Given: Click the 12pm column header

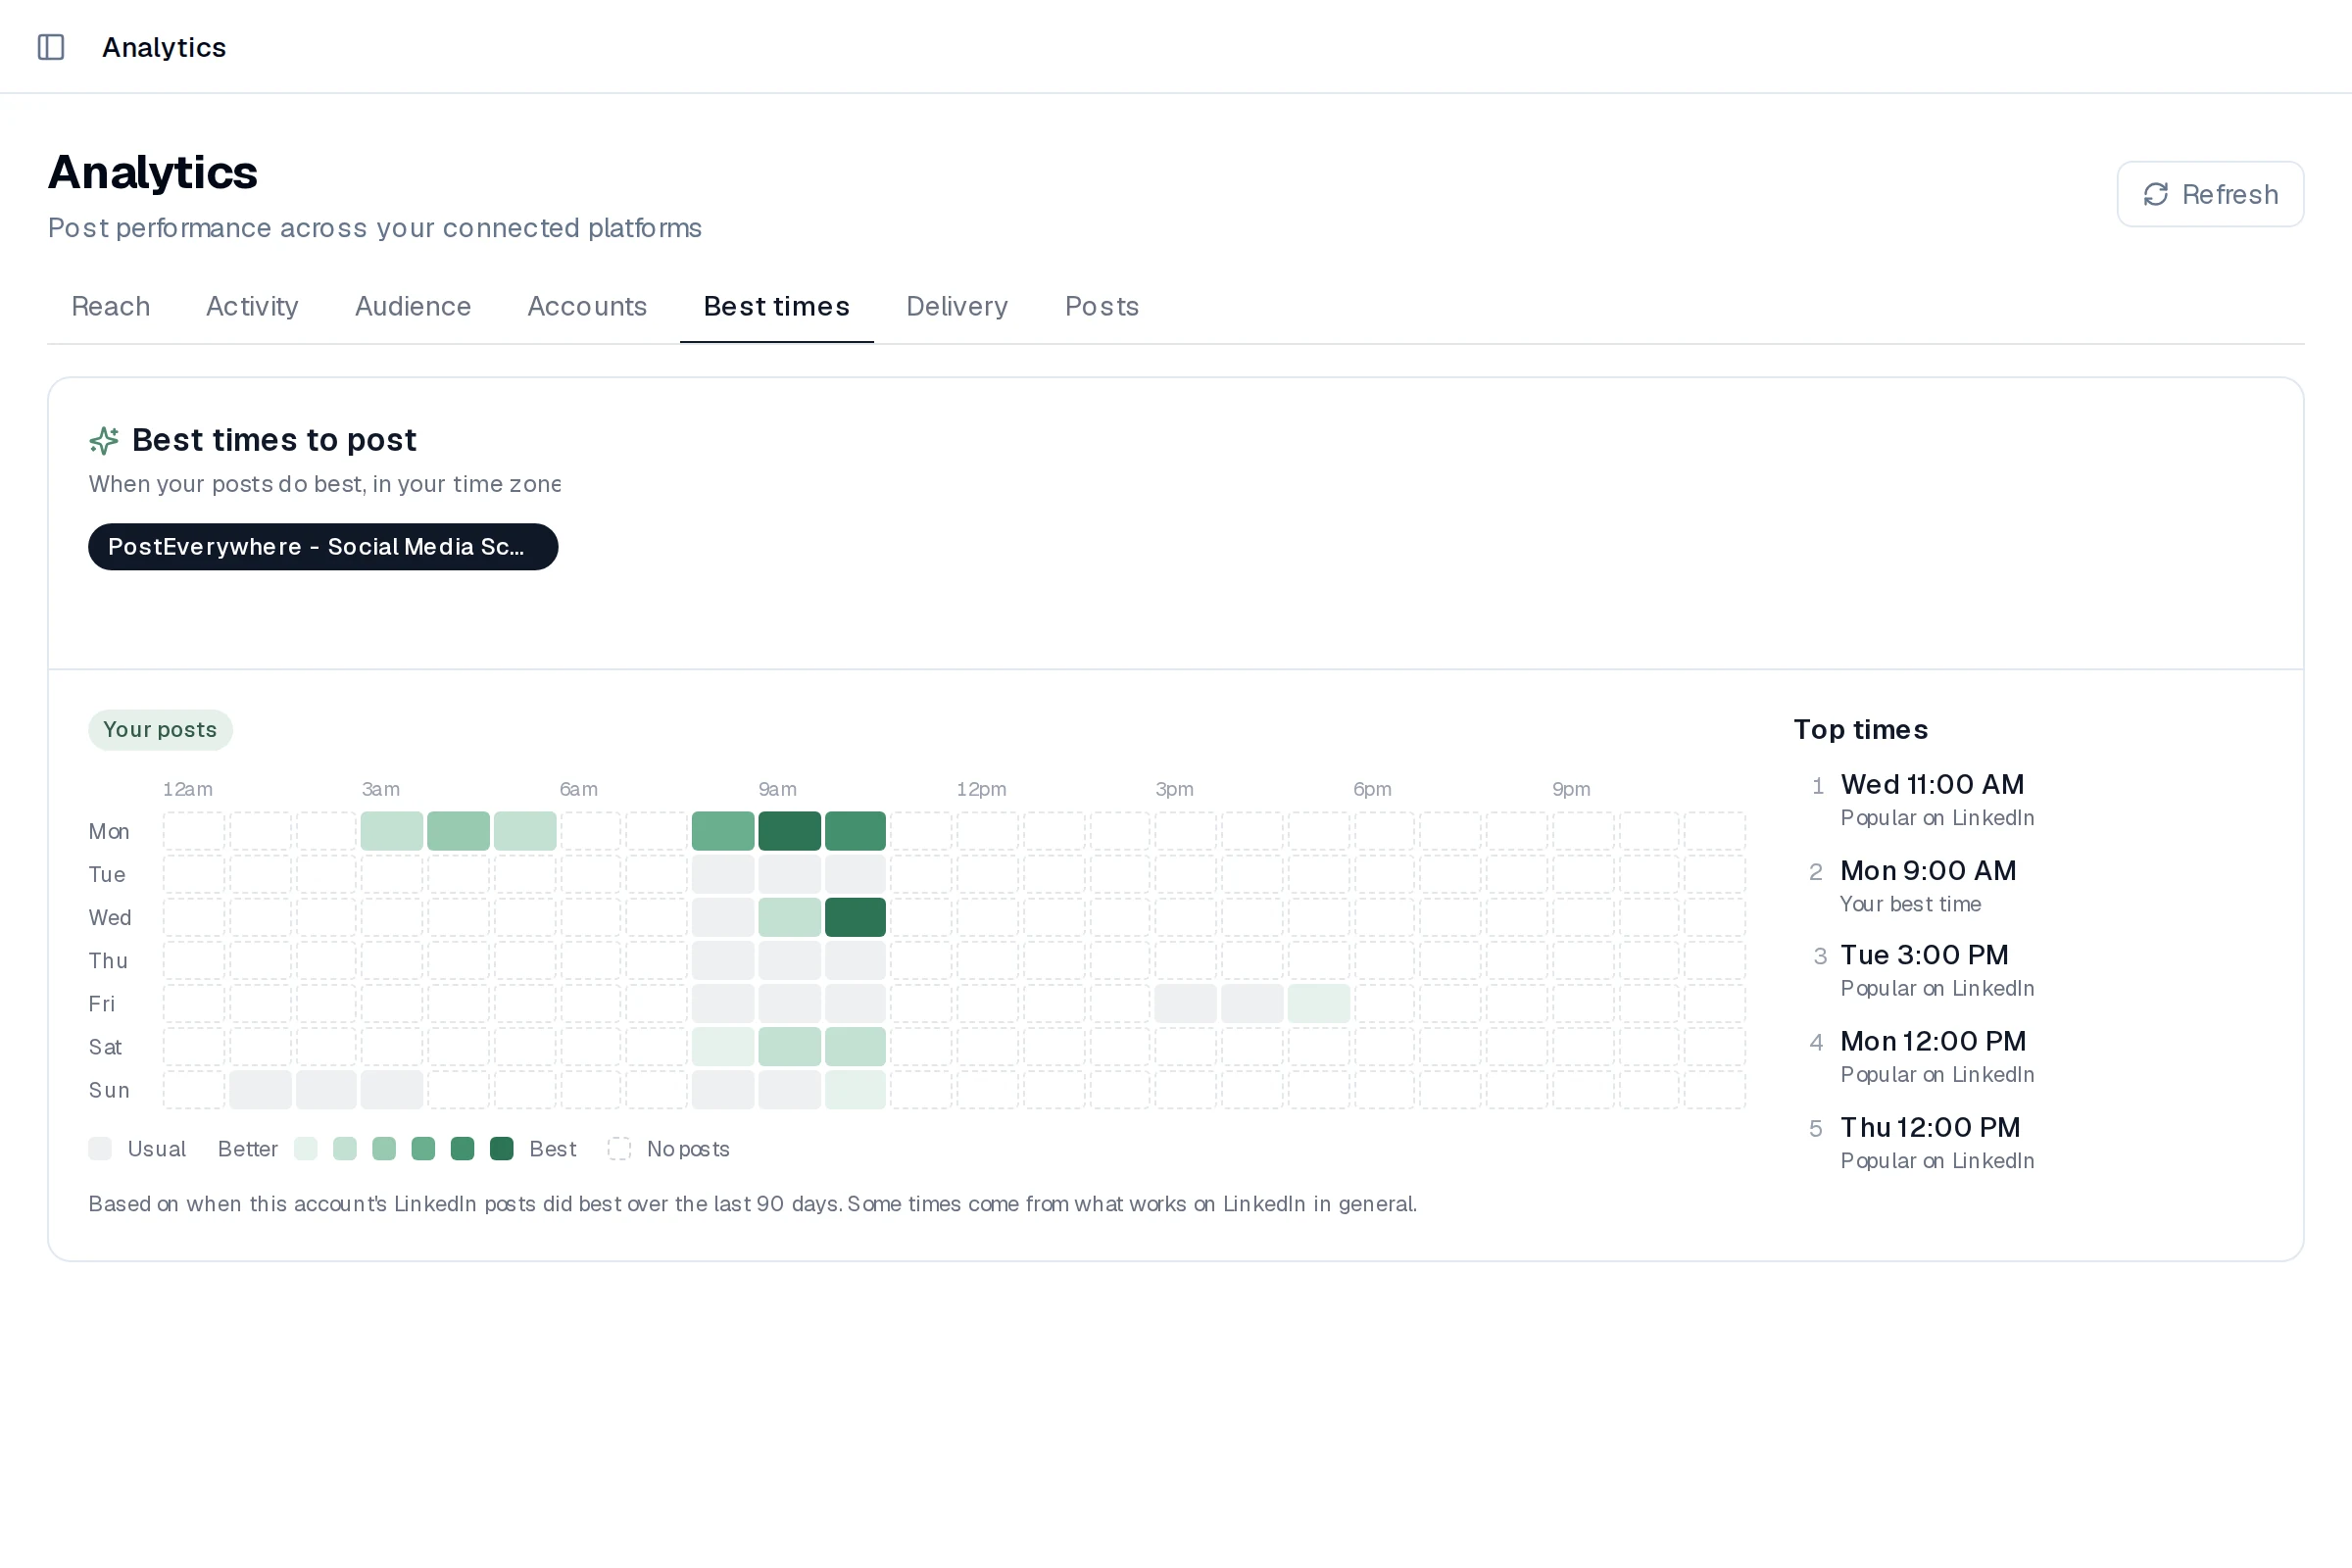Looking at the screenshot, I should point(981,789).
